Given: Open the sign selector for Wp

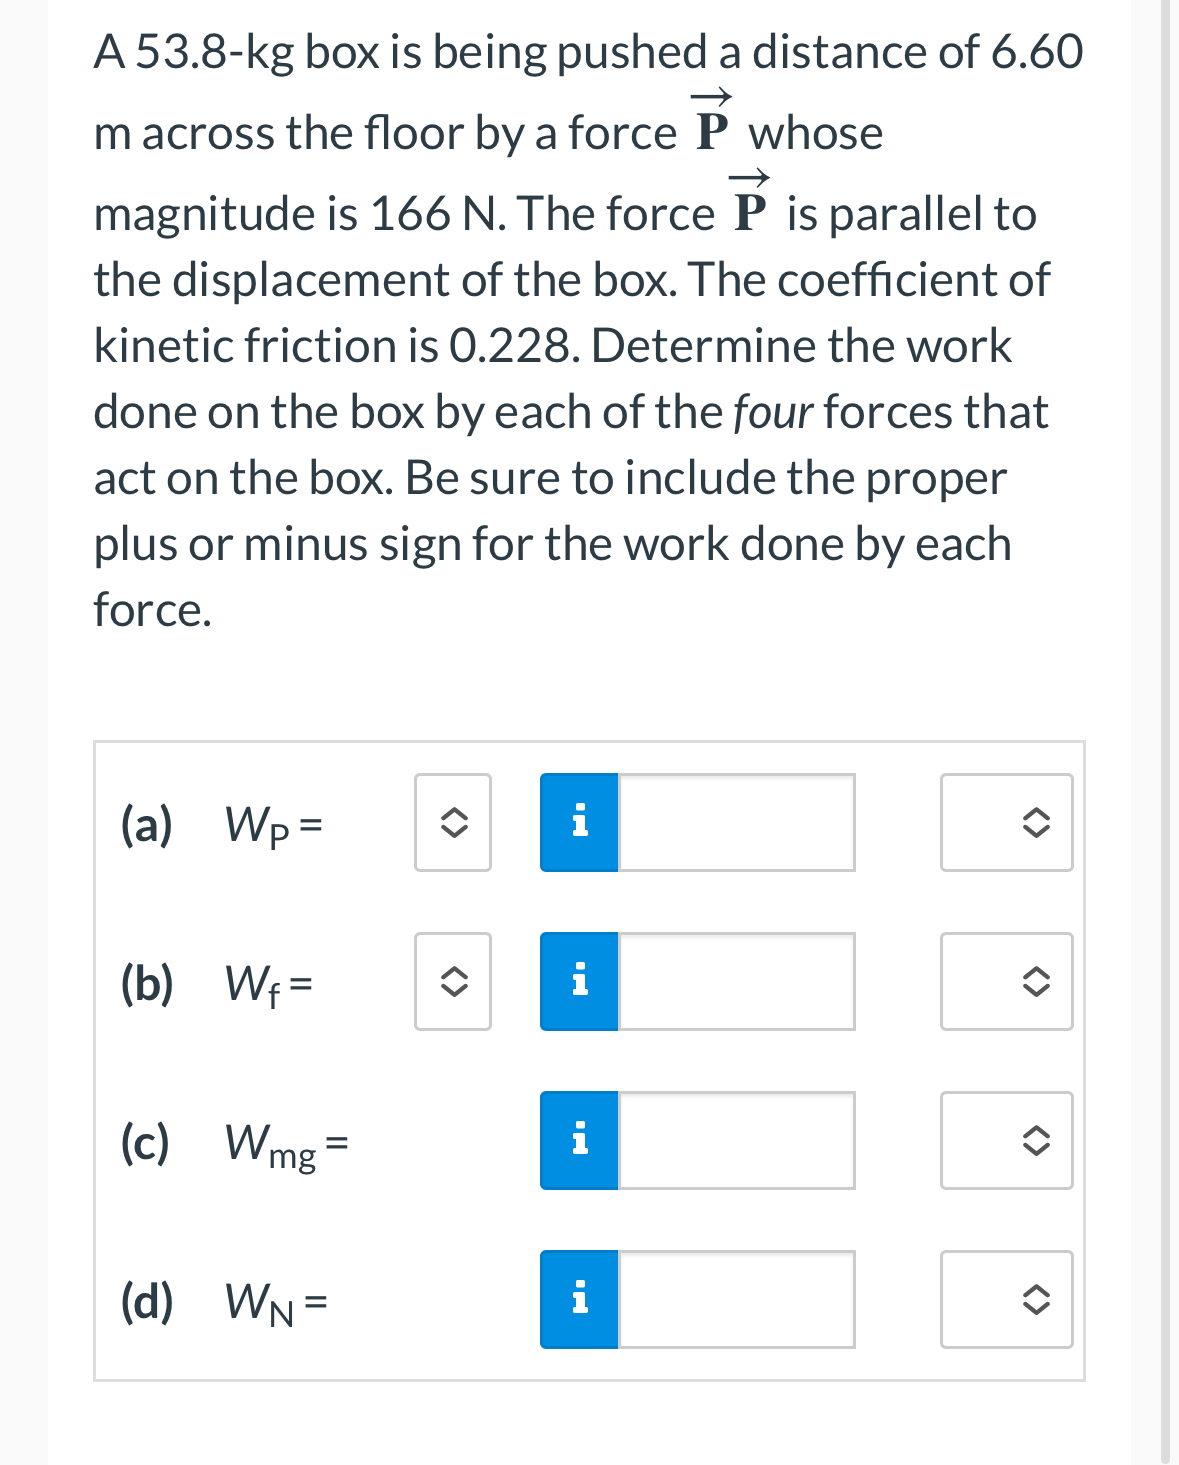Looking at the screenshot, I should (x=452, y=823).
